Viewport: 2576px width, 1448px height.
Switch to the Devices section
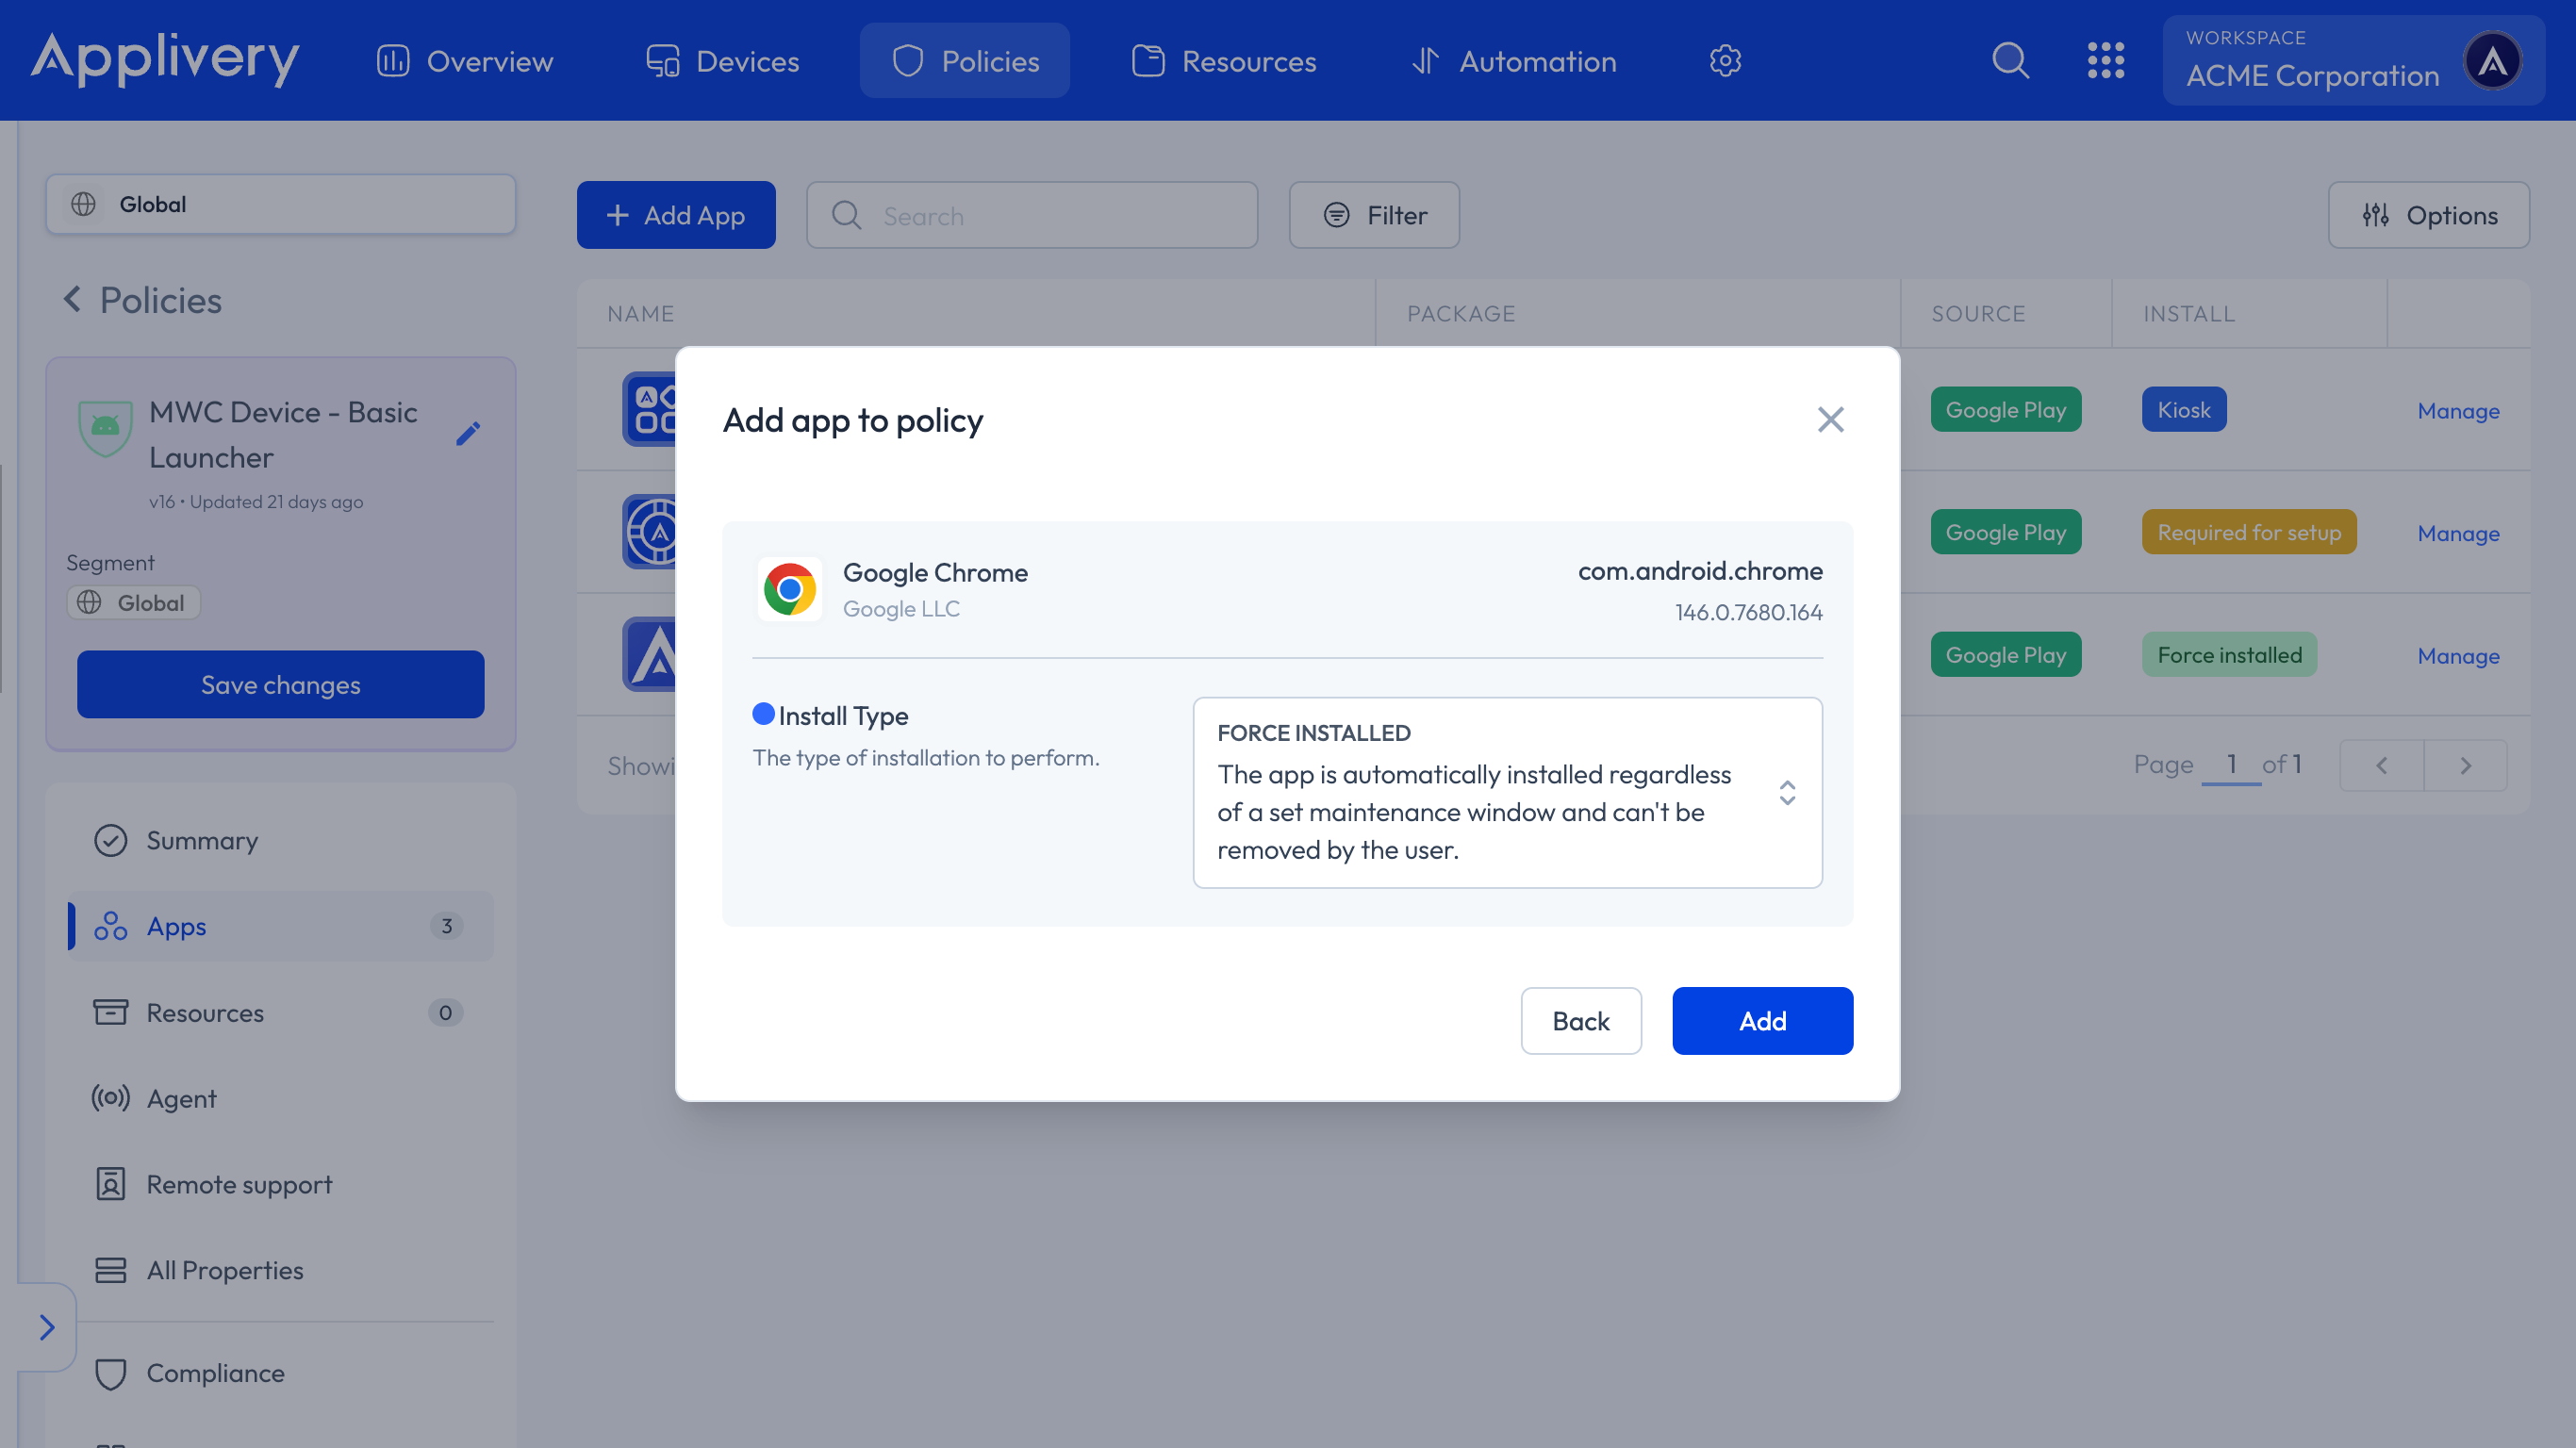pyautogui.click(x=722, y=60)
